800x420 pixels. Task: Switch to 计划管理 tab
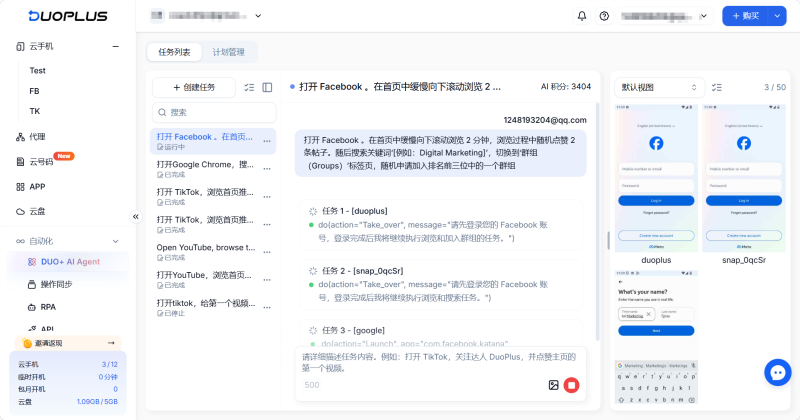tap(229, 52)
